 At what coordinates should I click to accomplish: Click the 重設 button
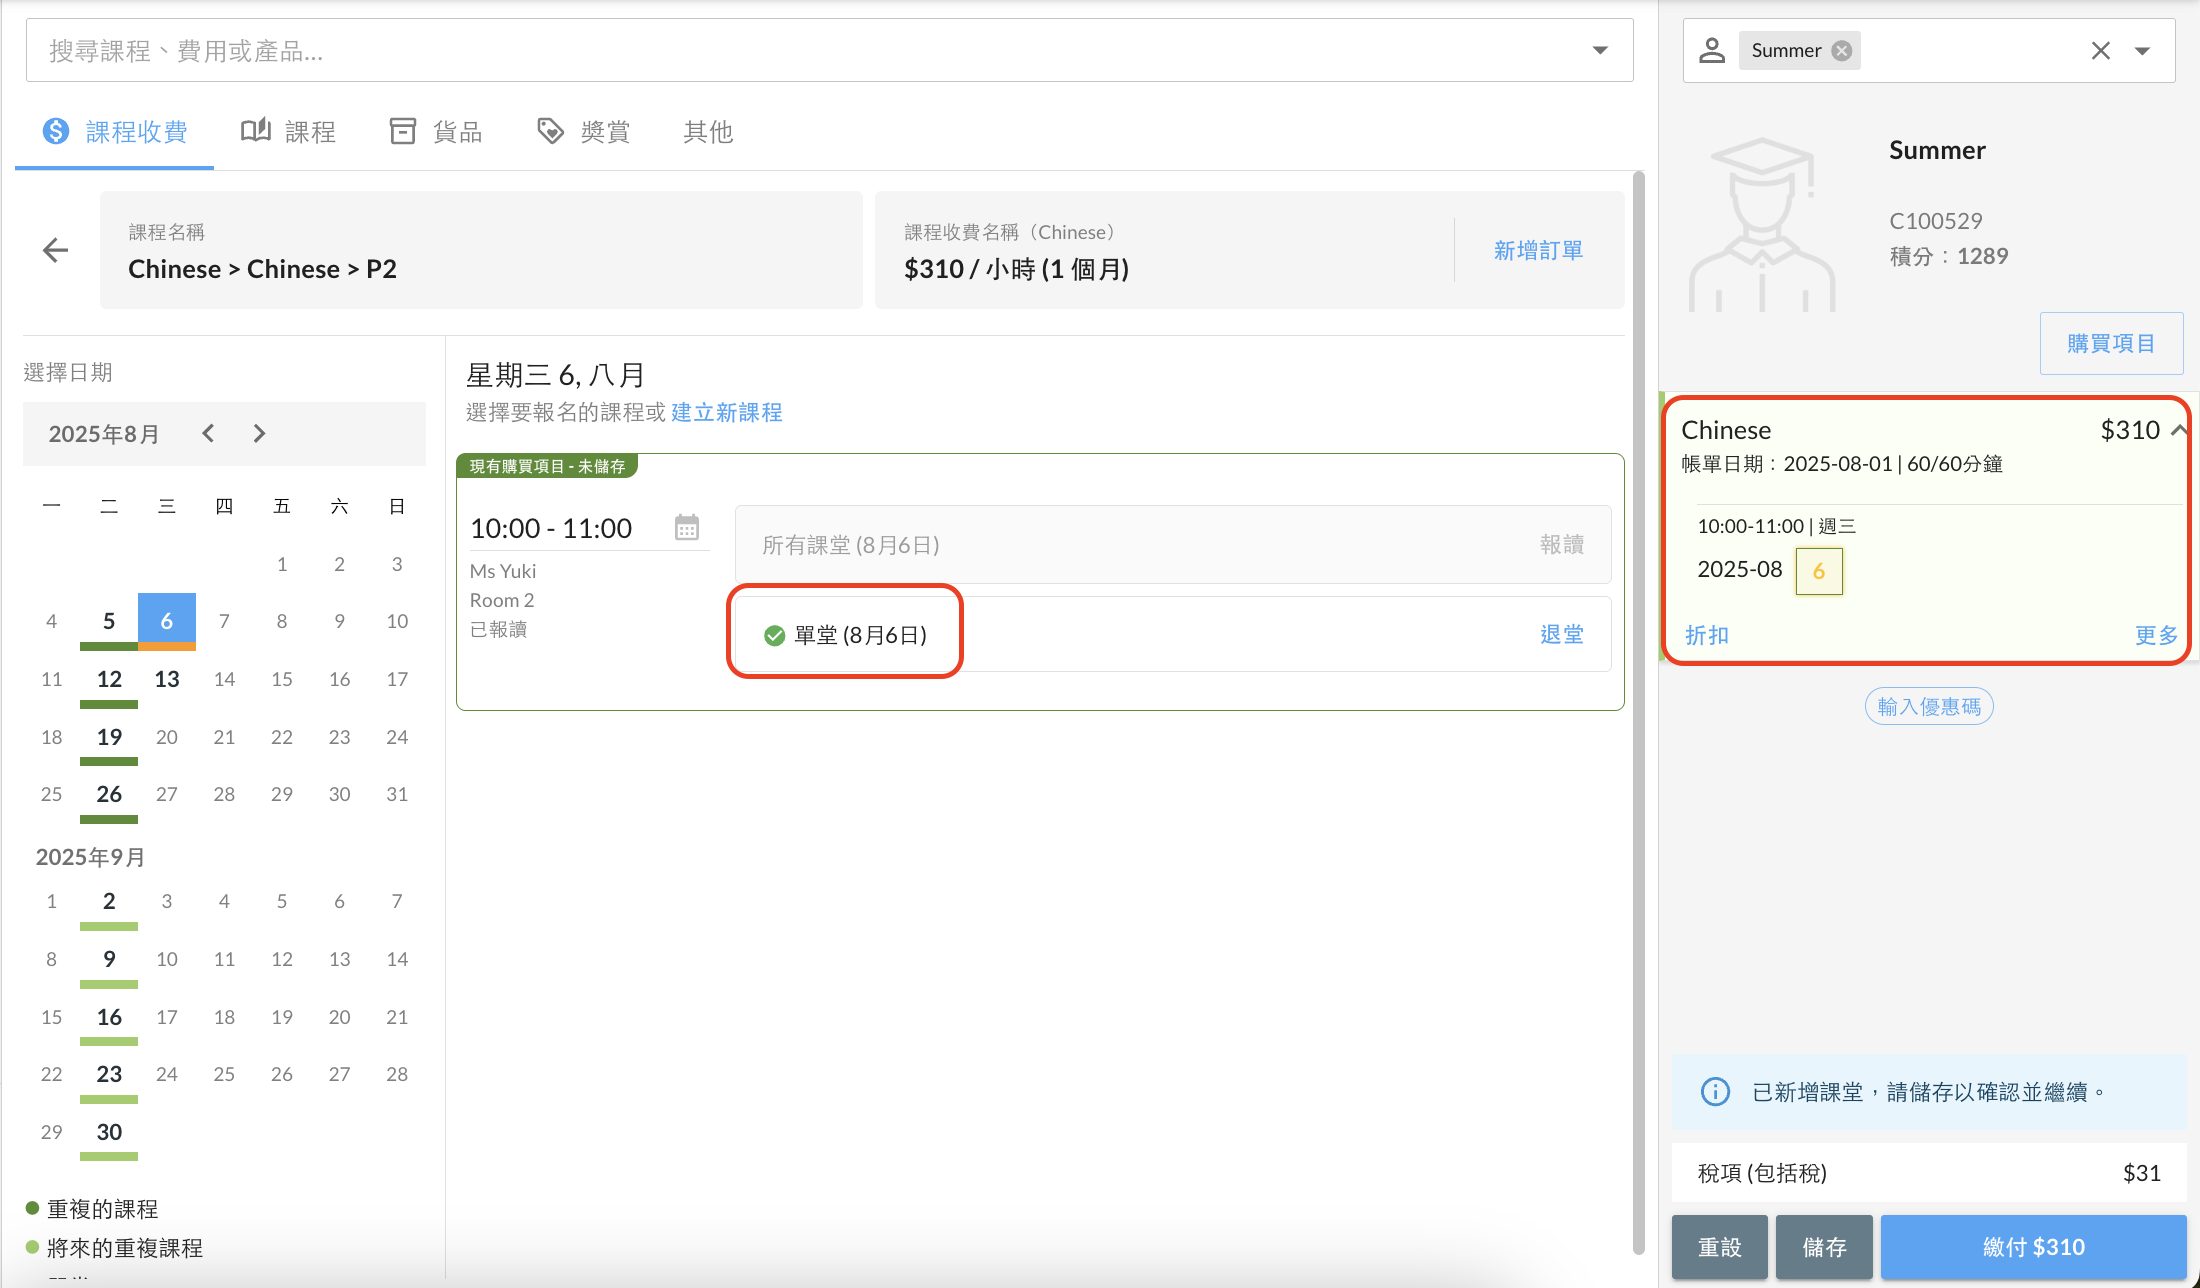[1720, 1247]
